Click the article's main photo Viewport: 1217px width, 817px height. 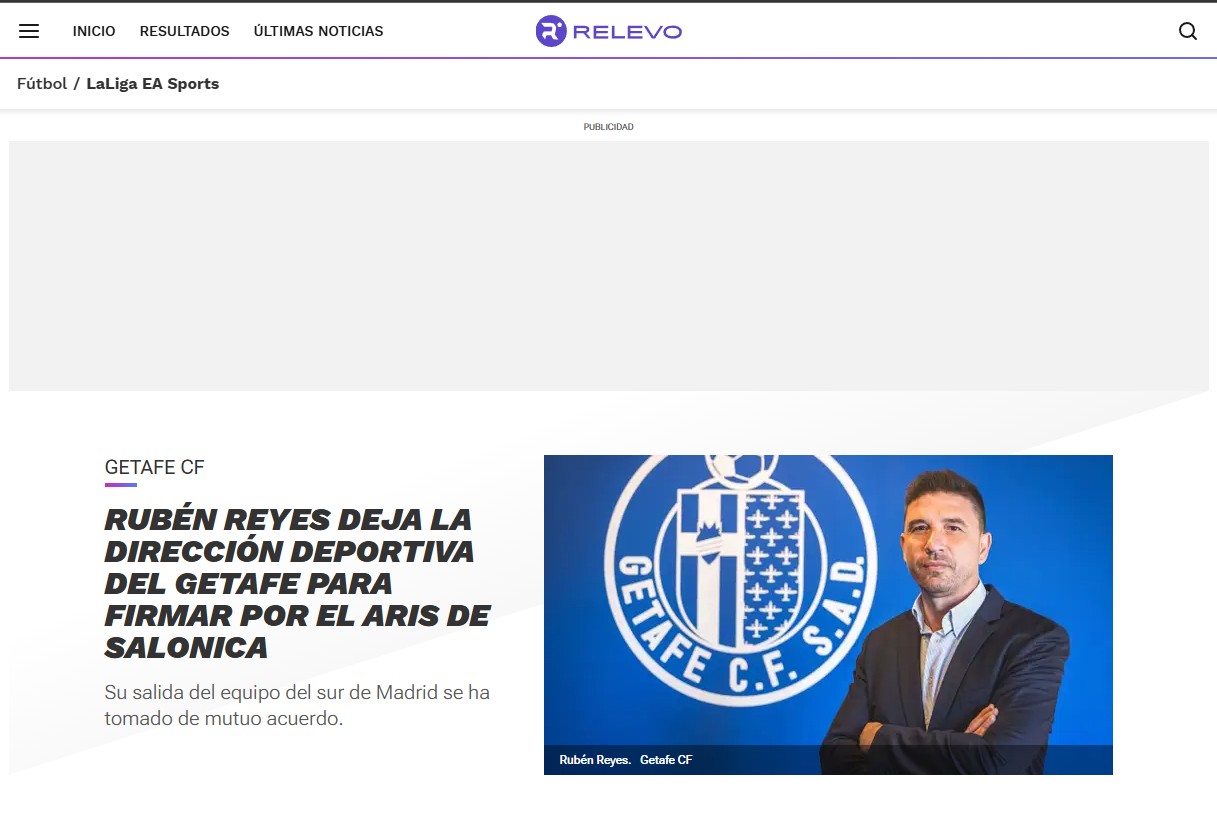point(828,614)
